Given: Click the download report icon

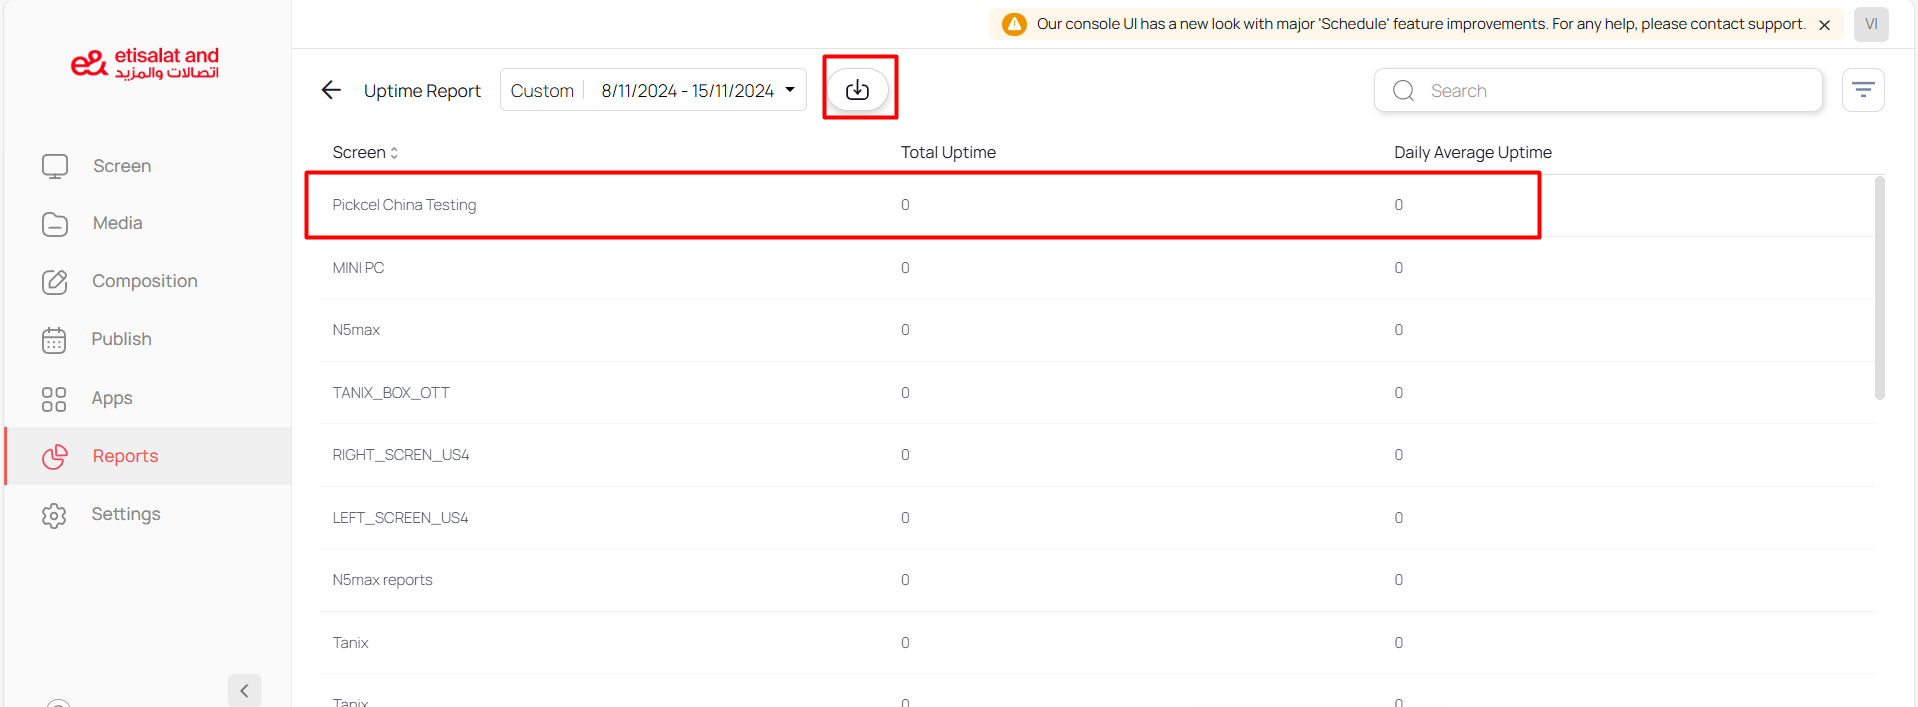Looking at the screenshot, I should pos(857,90).
